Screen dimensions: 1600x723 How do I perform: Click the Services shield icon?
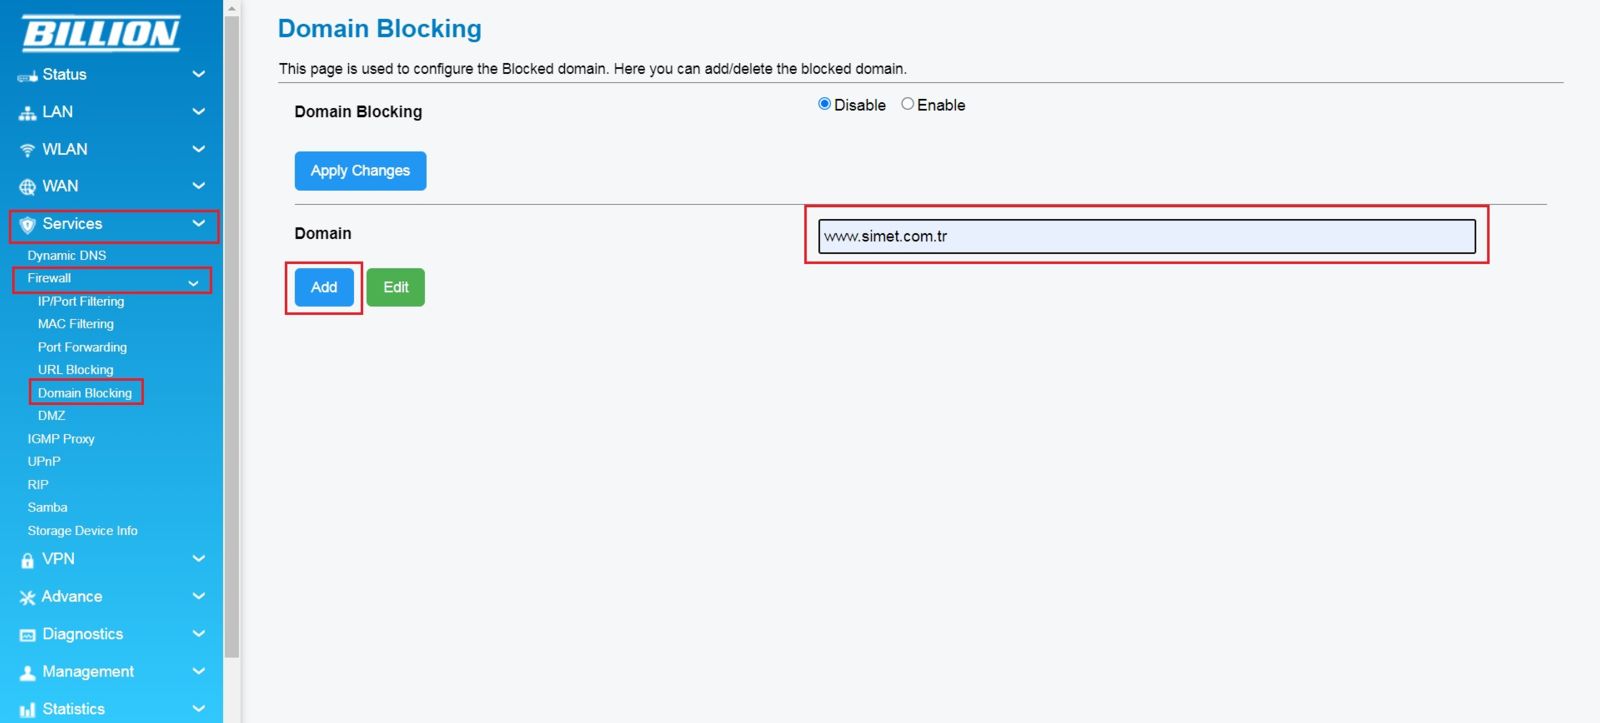[x=27, y=225]
